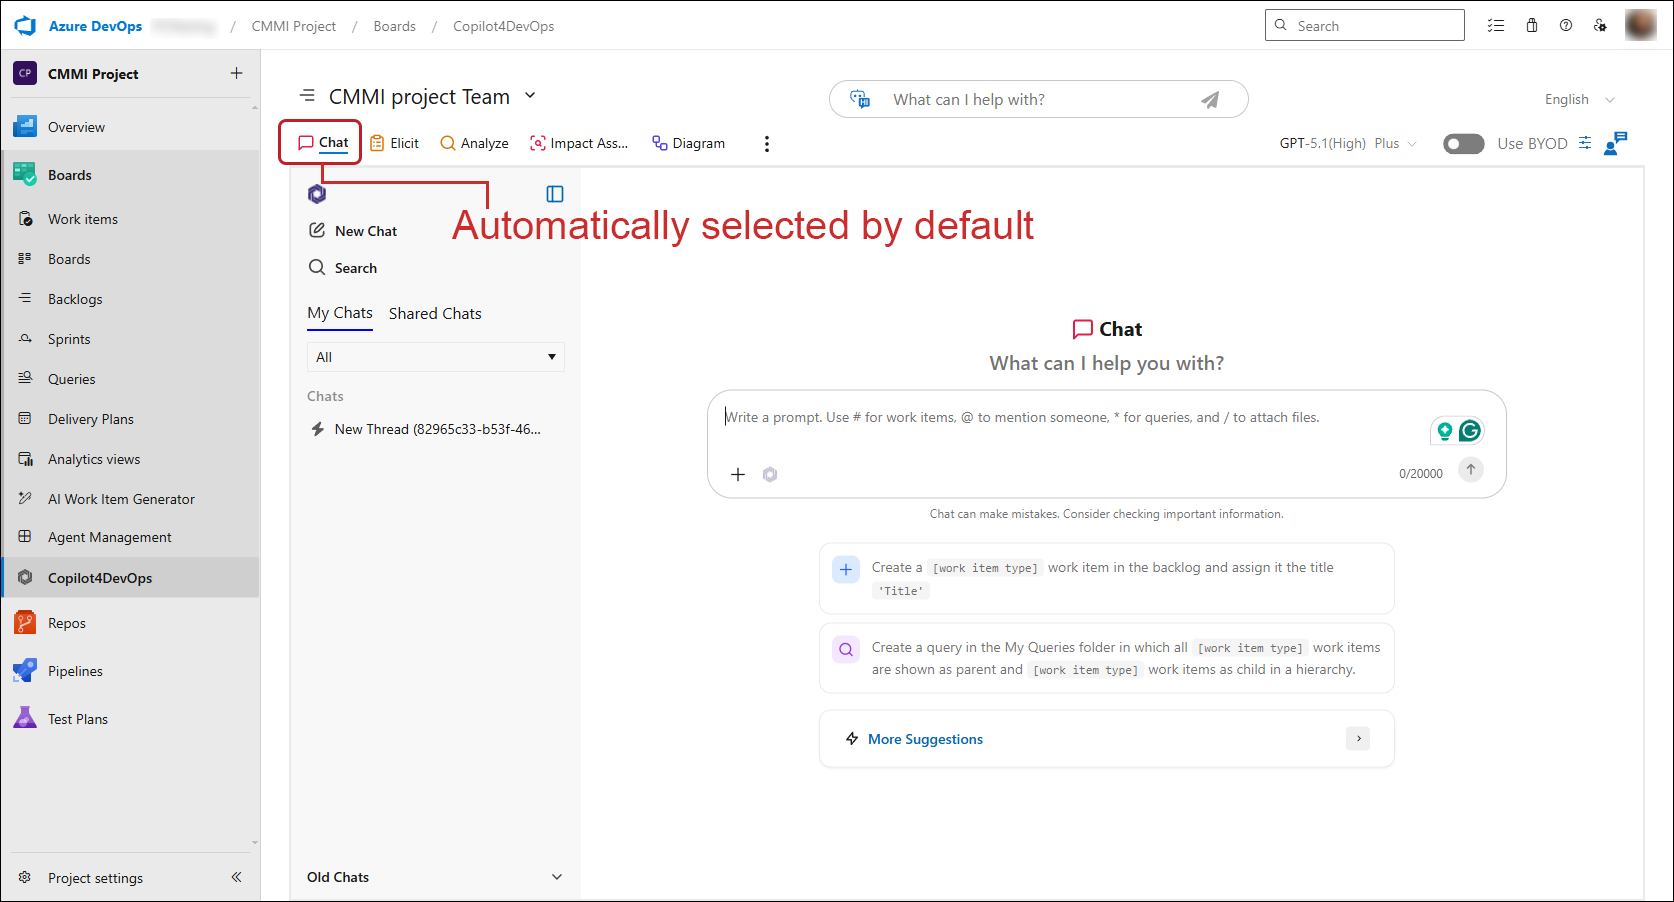This screenshot has width=1674, height=902.
Task: Expand the Old Chats section
Action: (x=435, y=877)
